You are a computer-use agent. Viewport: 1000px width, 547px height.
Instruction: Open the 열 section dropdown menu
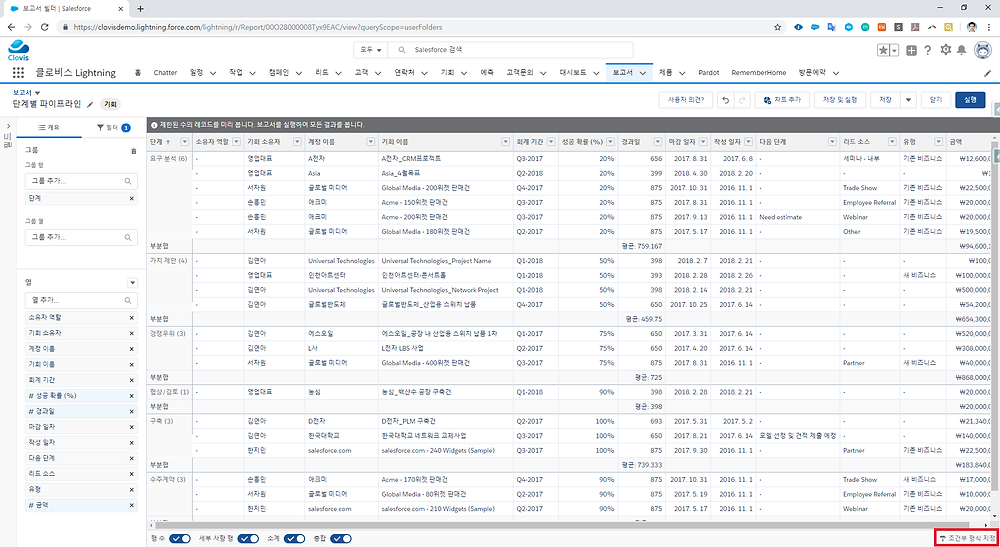tap(133, 282)
